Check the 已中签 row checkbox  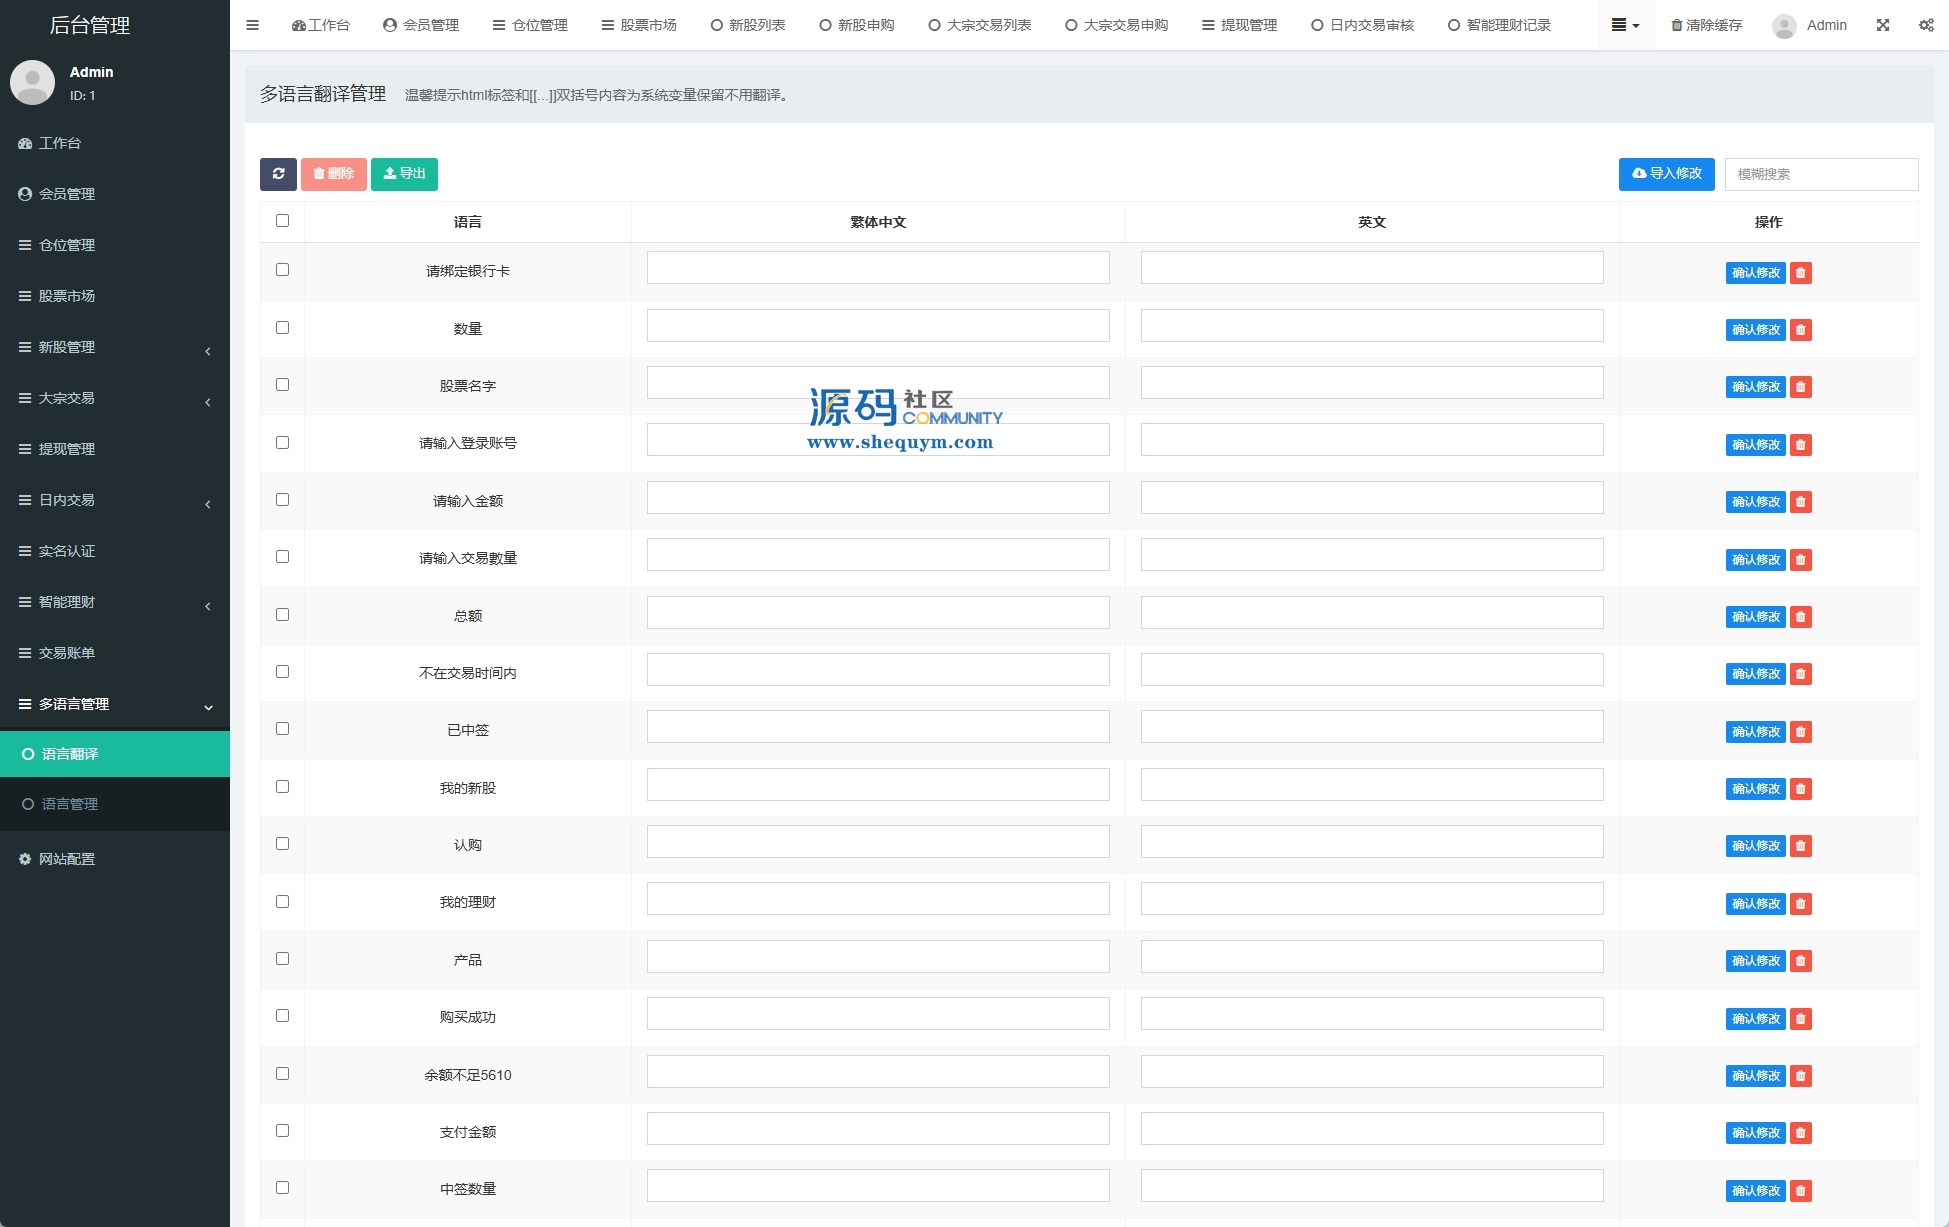point(282,729)
